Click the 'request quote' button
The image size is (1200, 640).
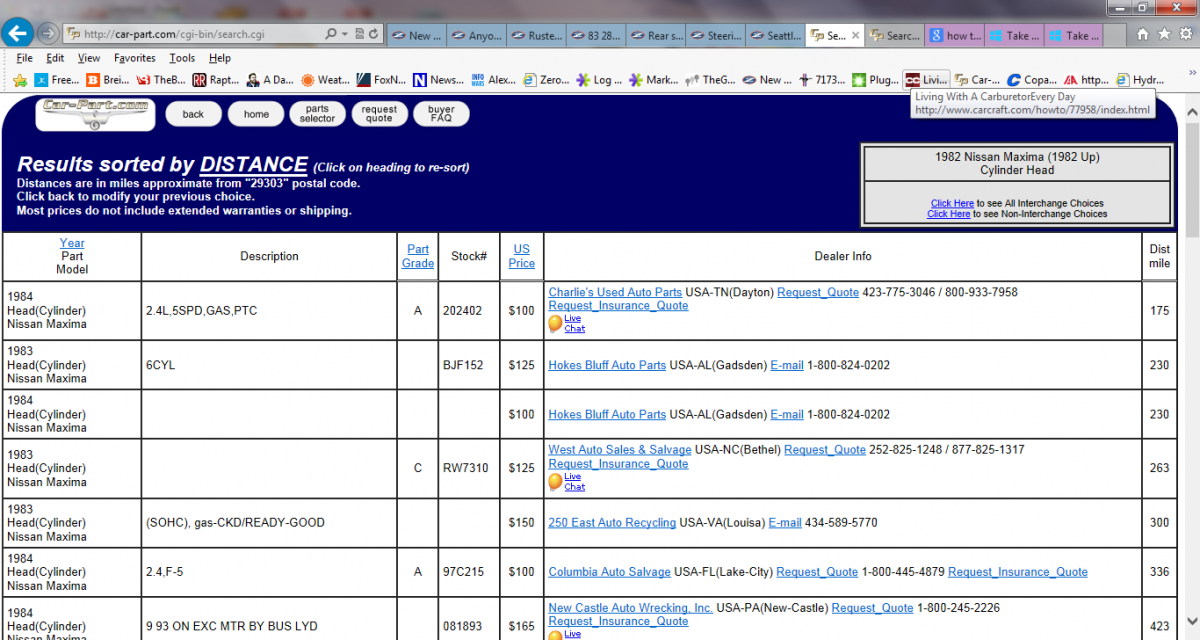click(379, 114)
